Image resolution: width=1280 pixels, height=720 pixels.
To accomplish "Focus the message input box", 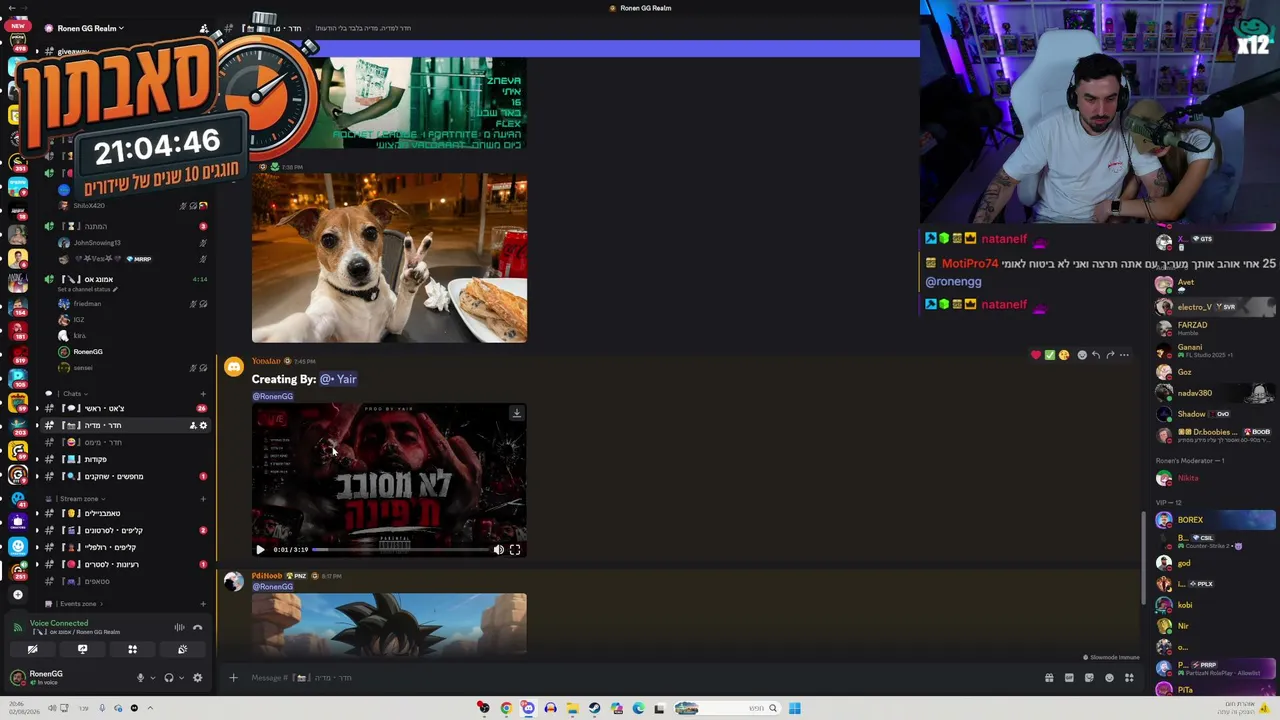I will tap(640, 678).
